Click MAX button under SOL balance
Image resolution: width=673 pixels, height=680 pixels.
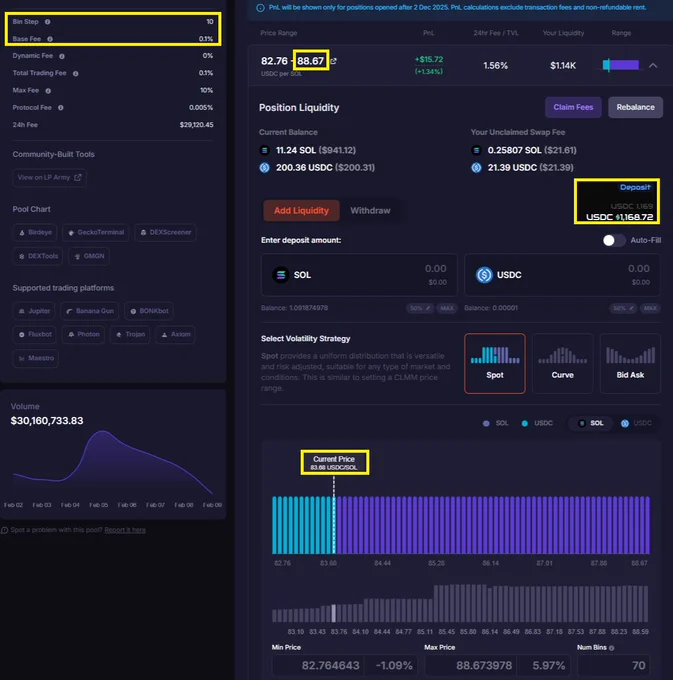point(447,308)
